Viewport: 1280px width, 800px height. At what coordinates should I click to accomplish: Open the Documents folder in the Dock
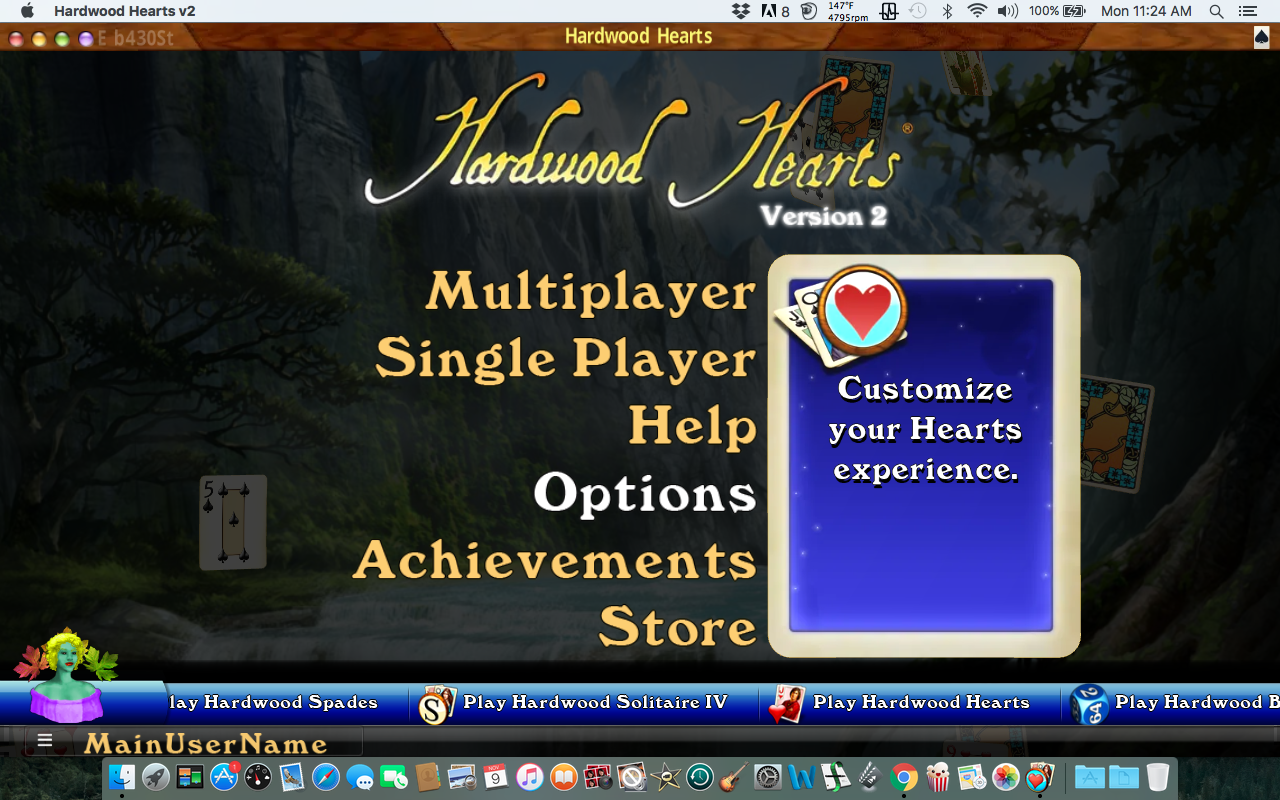[1122, 777]
